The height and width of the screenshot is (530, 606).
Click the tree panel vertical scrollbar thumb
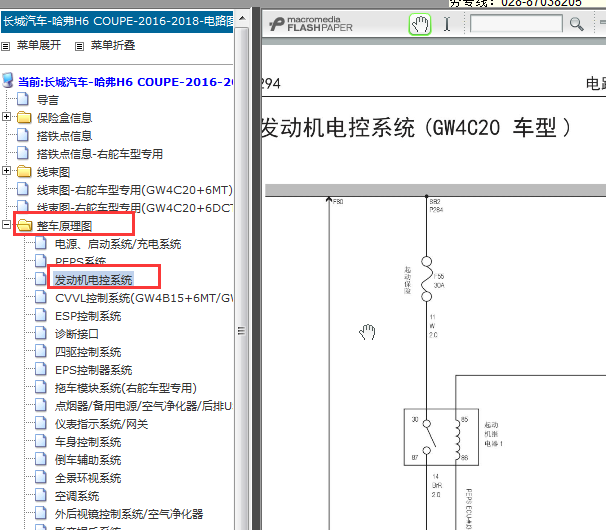[x=242, y=331]
